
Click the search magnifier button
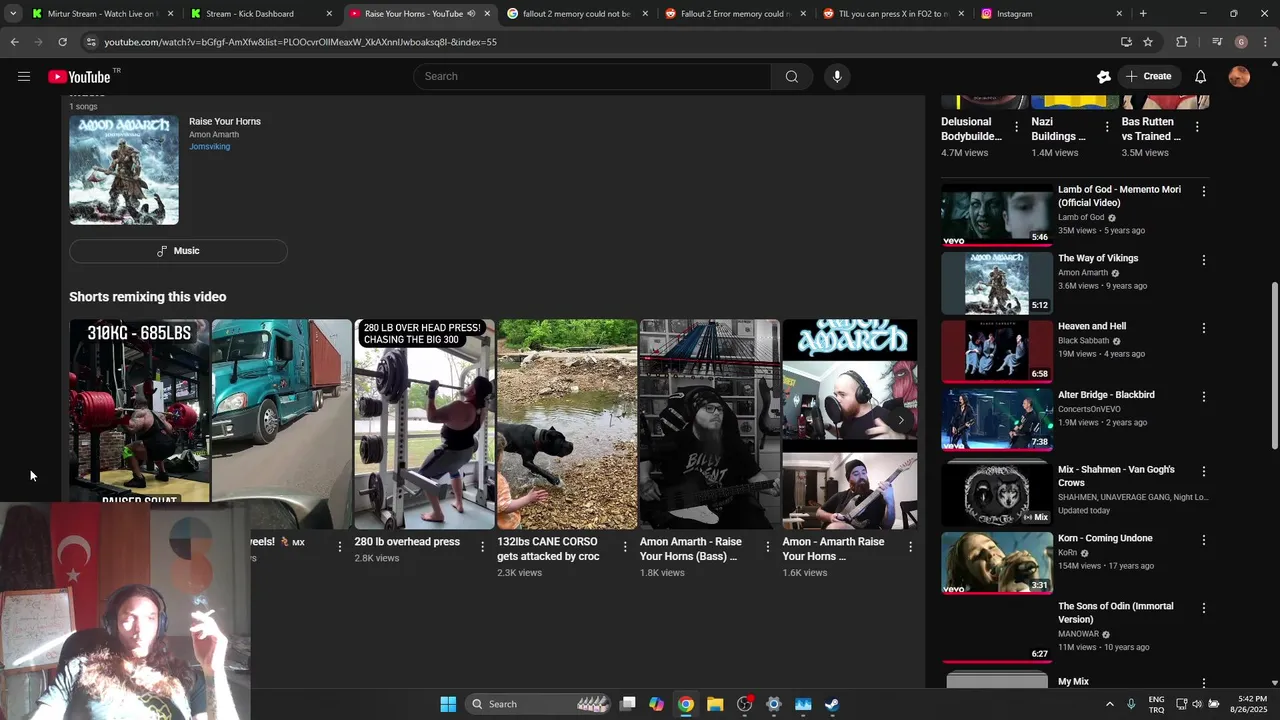point(791,76)
